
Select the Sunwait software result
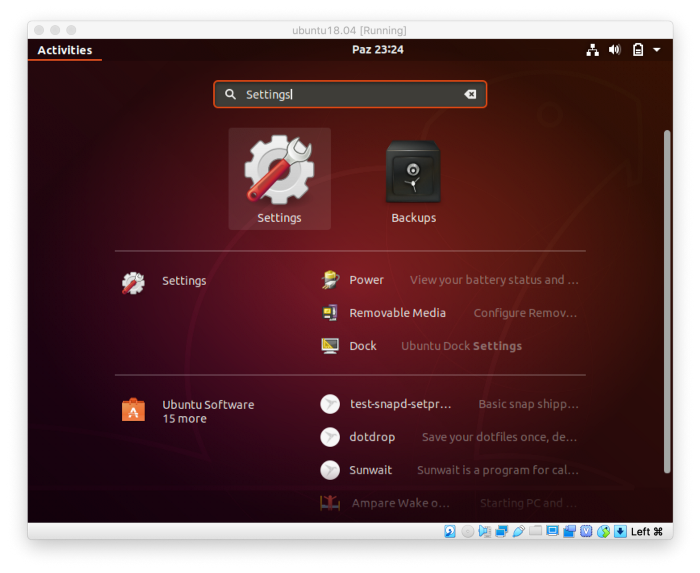tap(450, 470)
